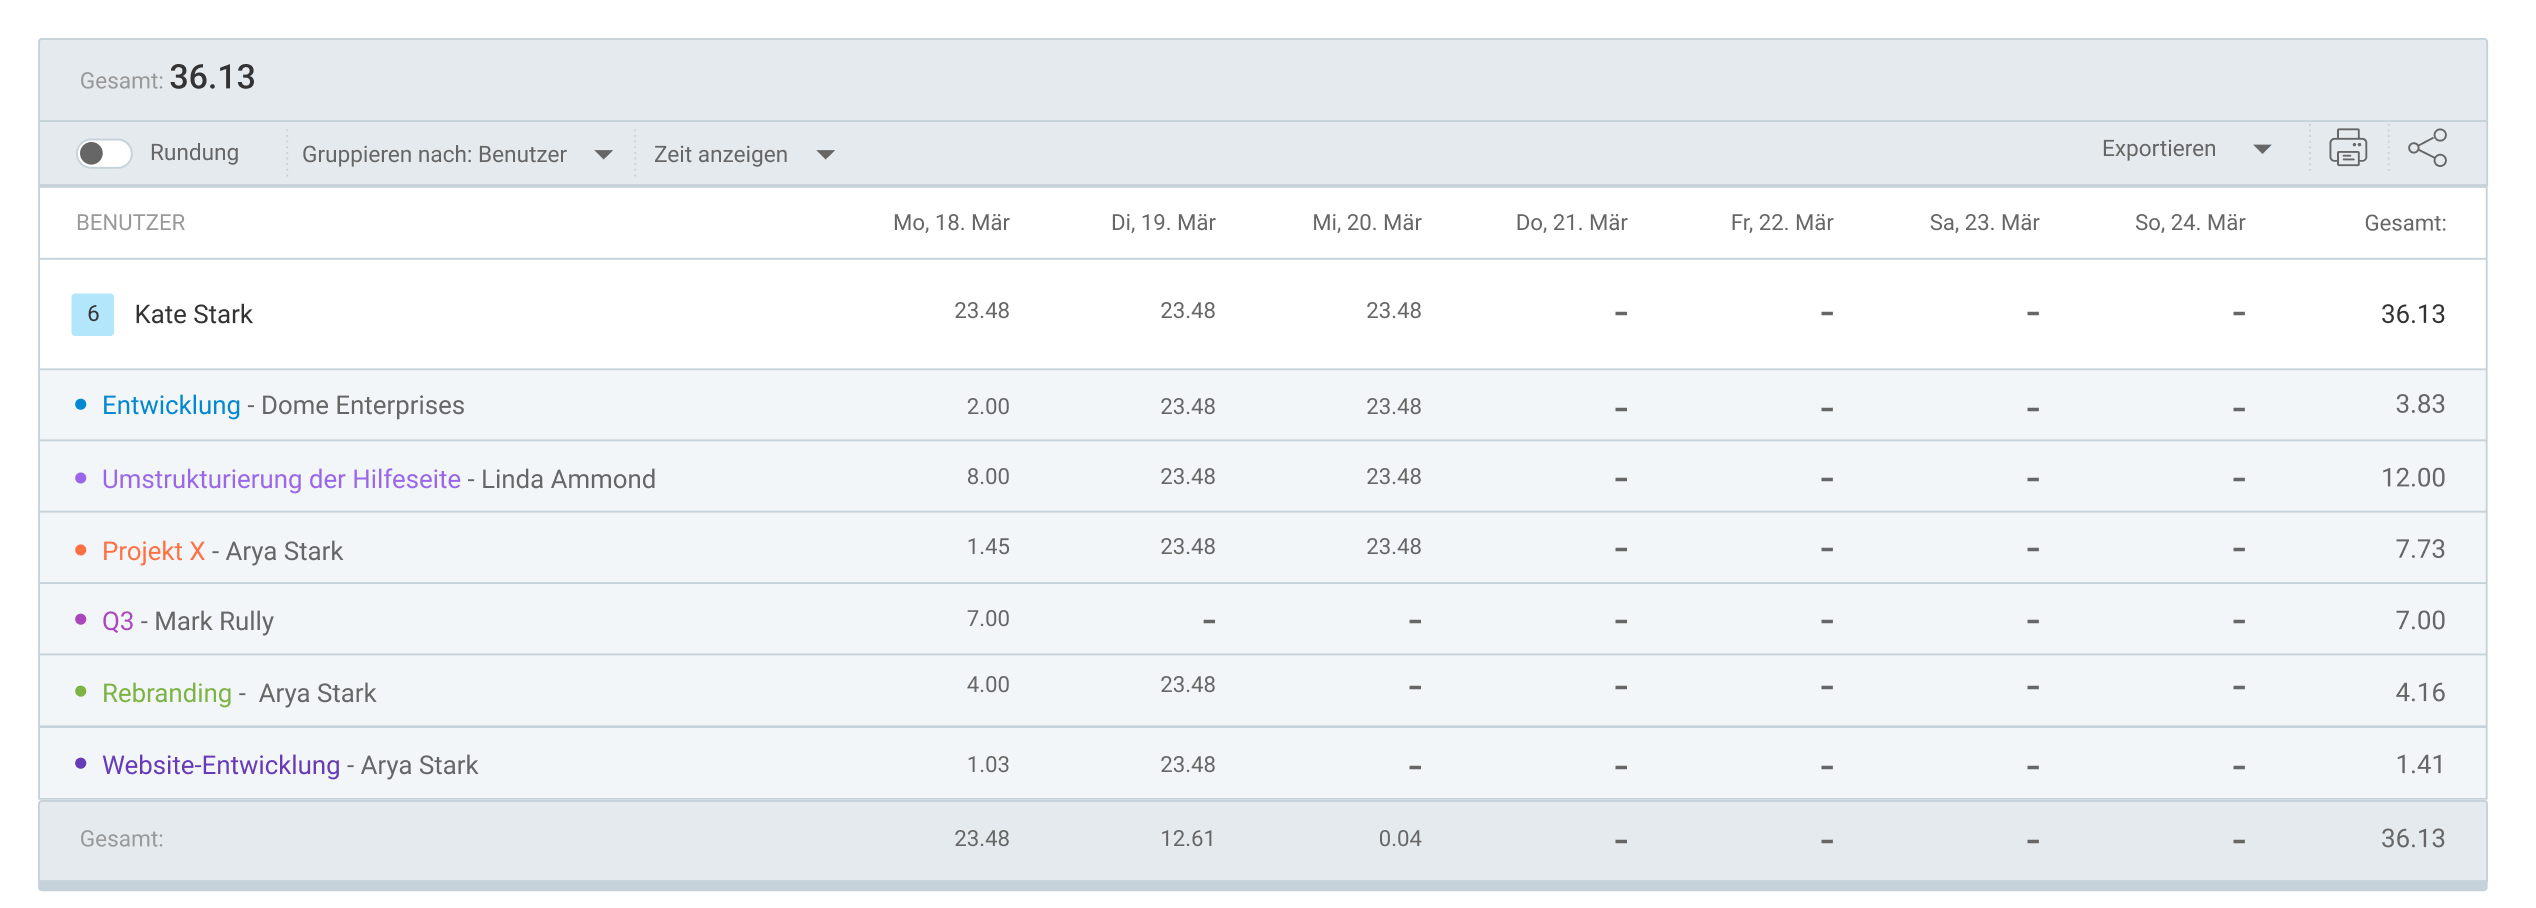Viewport: 2536px width, 908px height.
Task: Click the Mo, 18. Mär column header
Action: click(x=950, y=223)
